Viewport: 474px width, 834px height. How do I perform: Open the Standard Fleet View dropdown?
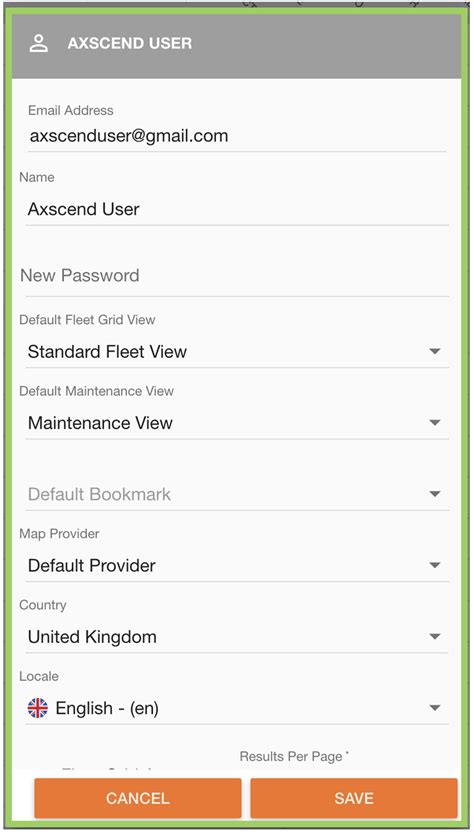tap(237, 352)
